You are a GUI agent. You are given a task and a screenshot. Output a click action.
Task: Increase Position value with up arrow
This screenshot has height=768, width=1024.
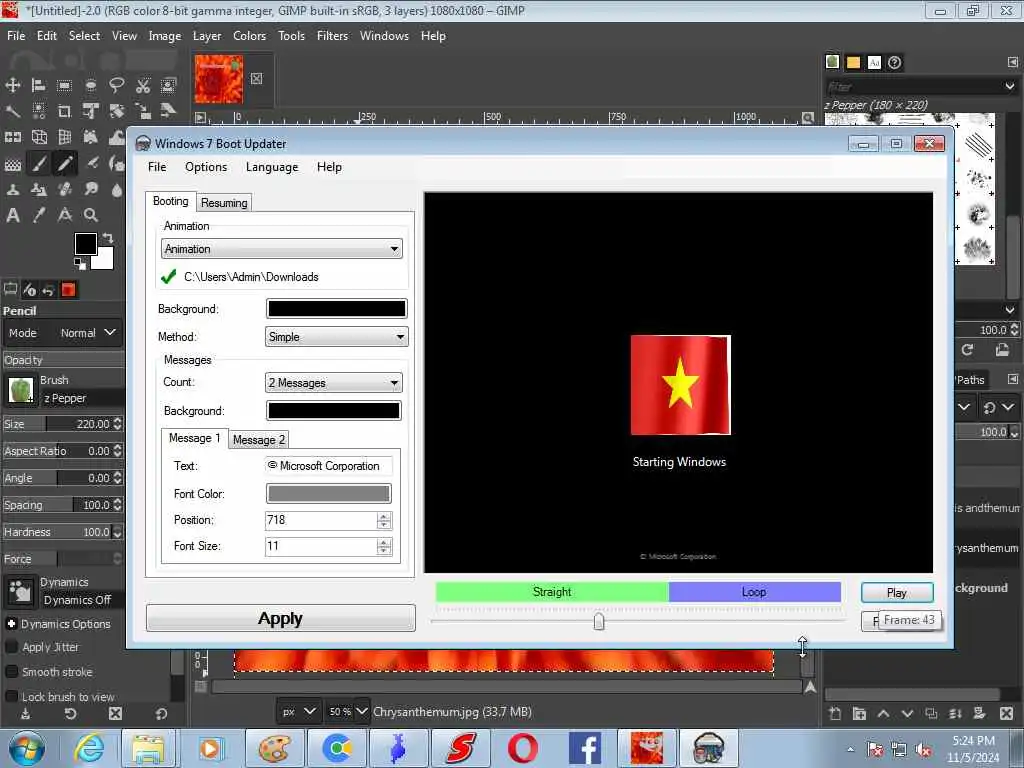click(384, 517)
